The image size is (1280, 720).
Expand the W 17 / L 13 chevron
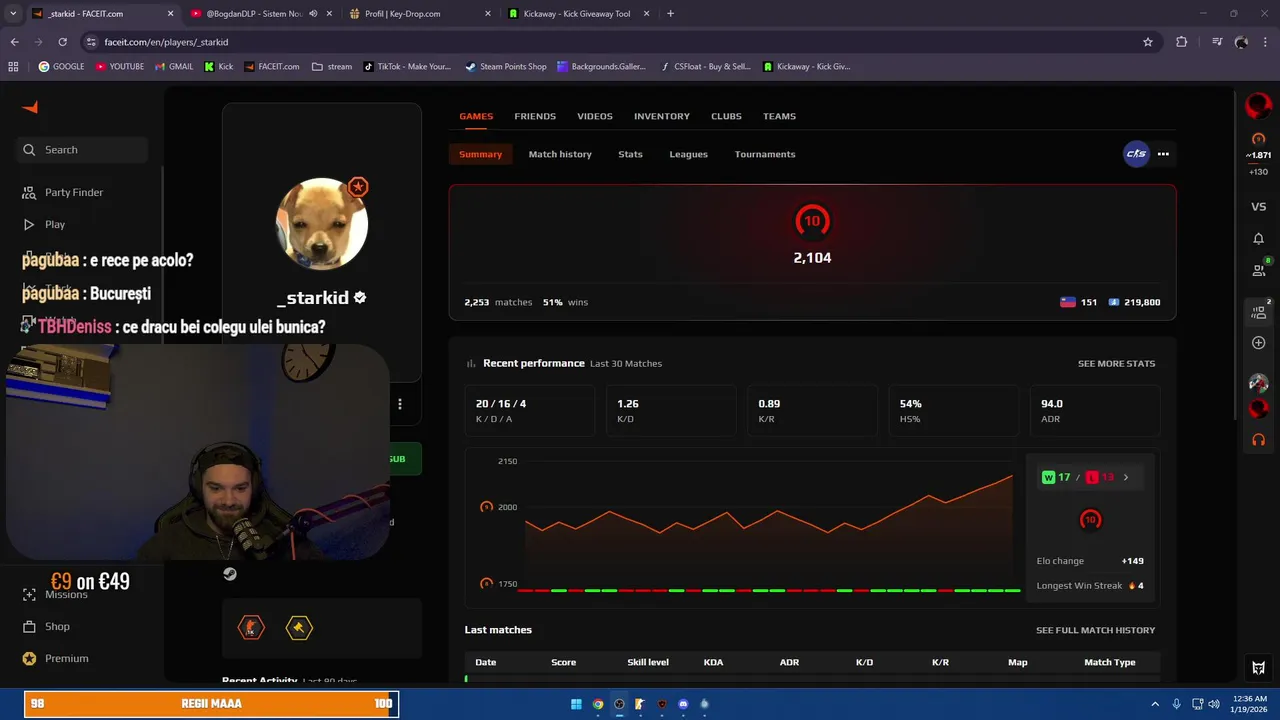(1126, 477)
